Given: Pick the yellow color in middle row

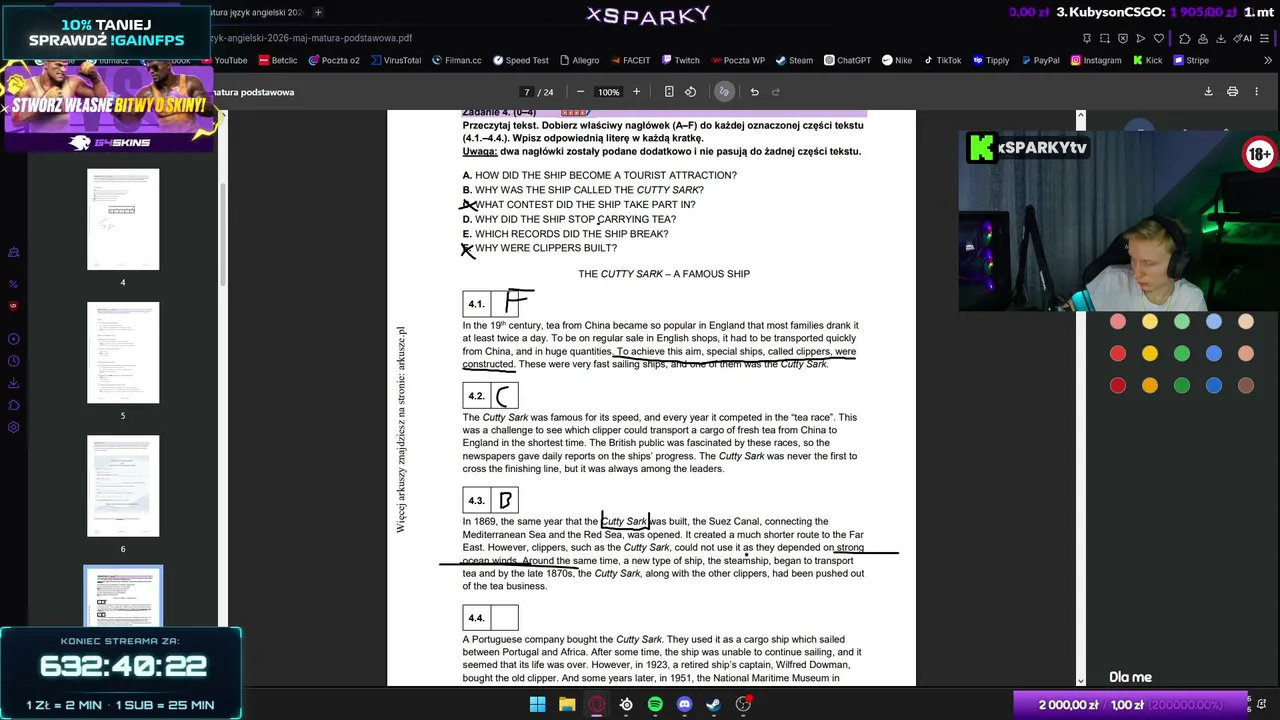Looking at the screenshot, I should pos(1150,354).
